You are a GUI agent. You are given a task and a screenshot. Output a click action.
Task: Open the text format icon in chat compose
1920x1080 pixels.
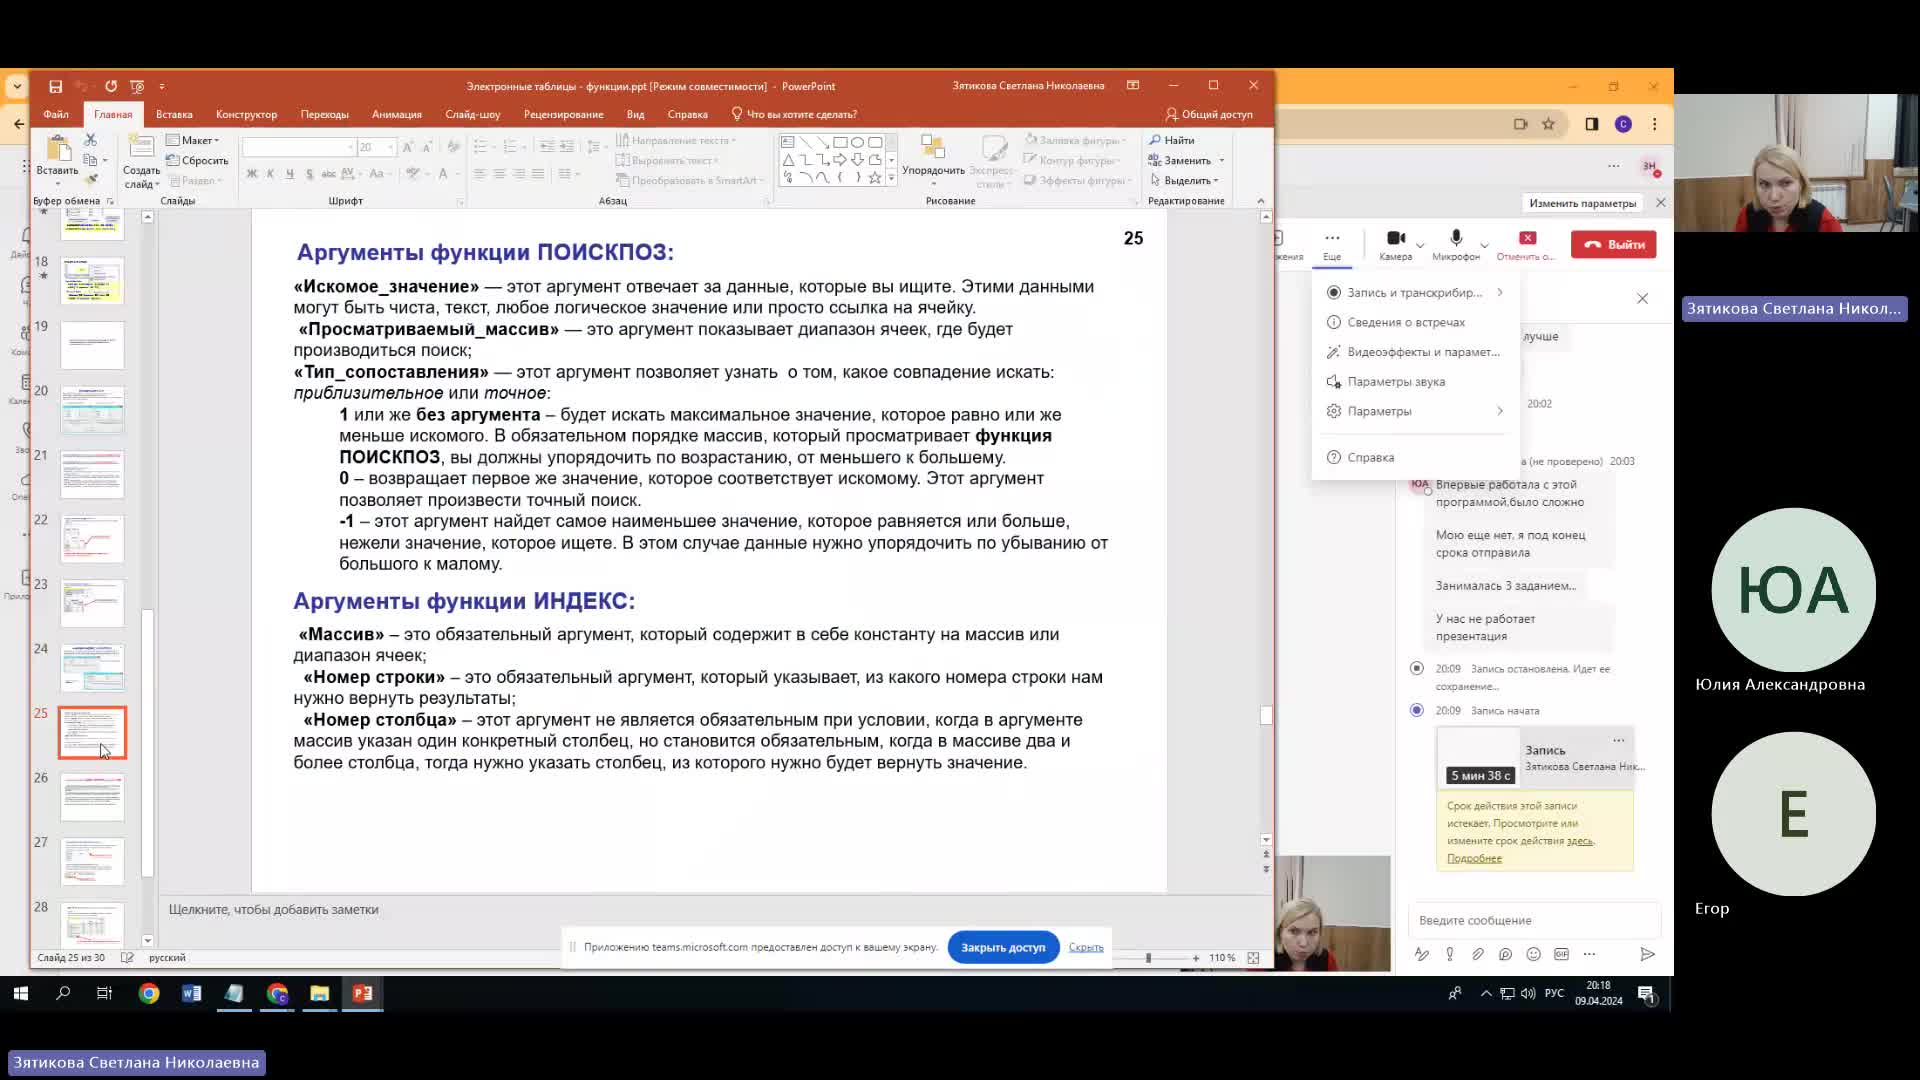[1421, 955]
